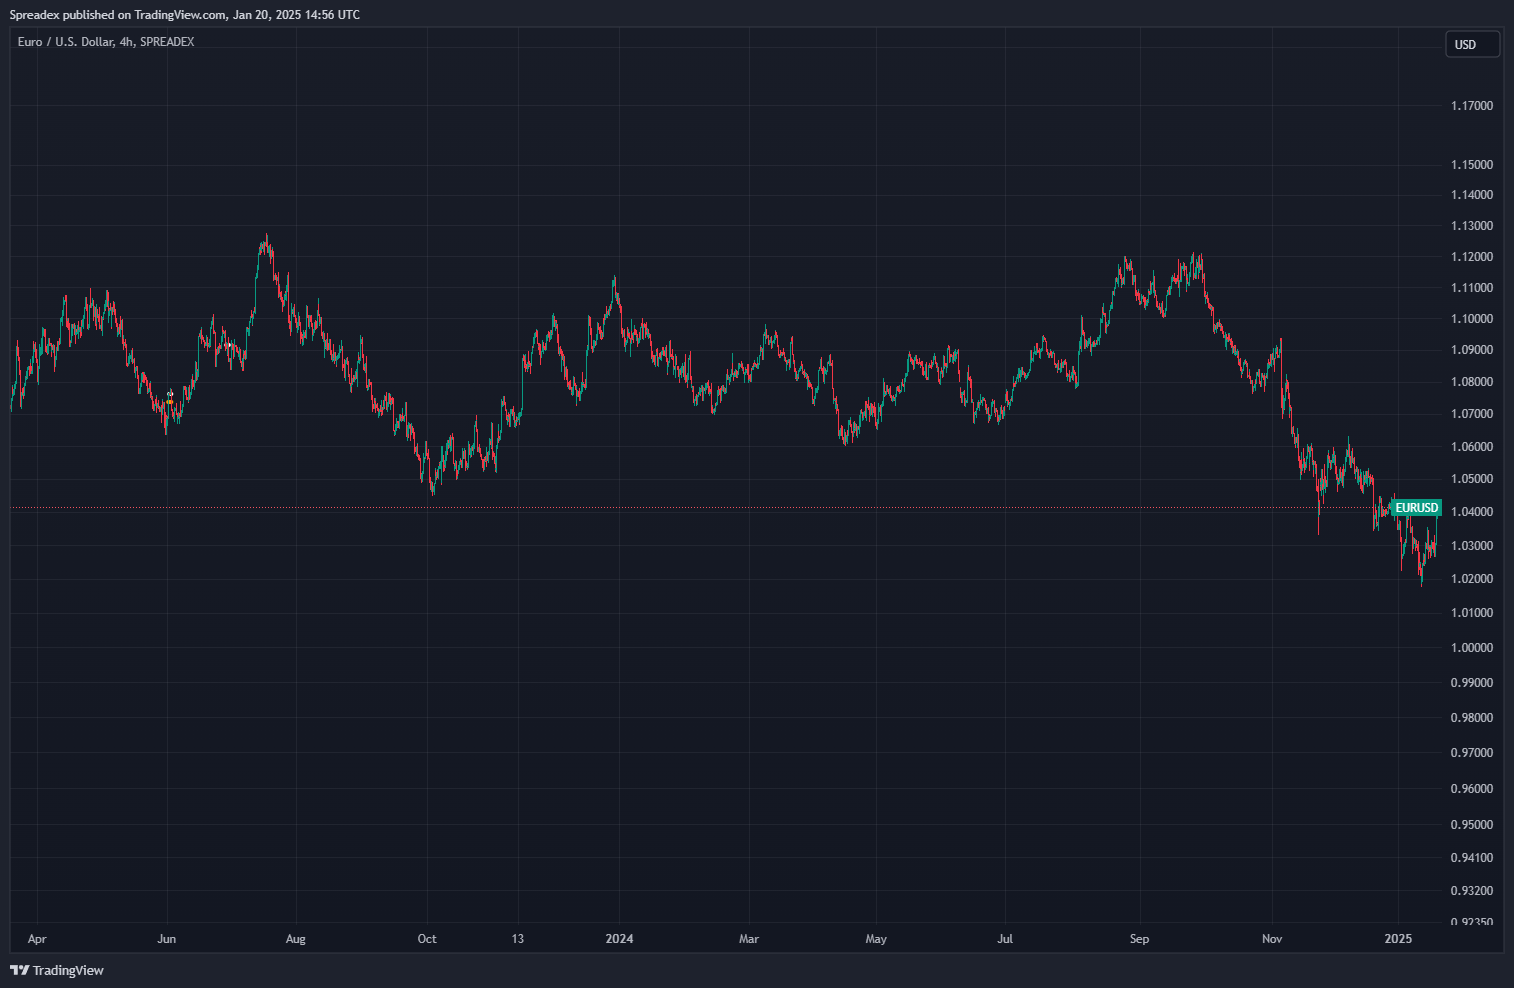Click the 0.93200 price axis label
Image resolution: width=1514 pixels, height=988 pixels.
[1472, 891]
